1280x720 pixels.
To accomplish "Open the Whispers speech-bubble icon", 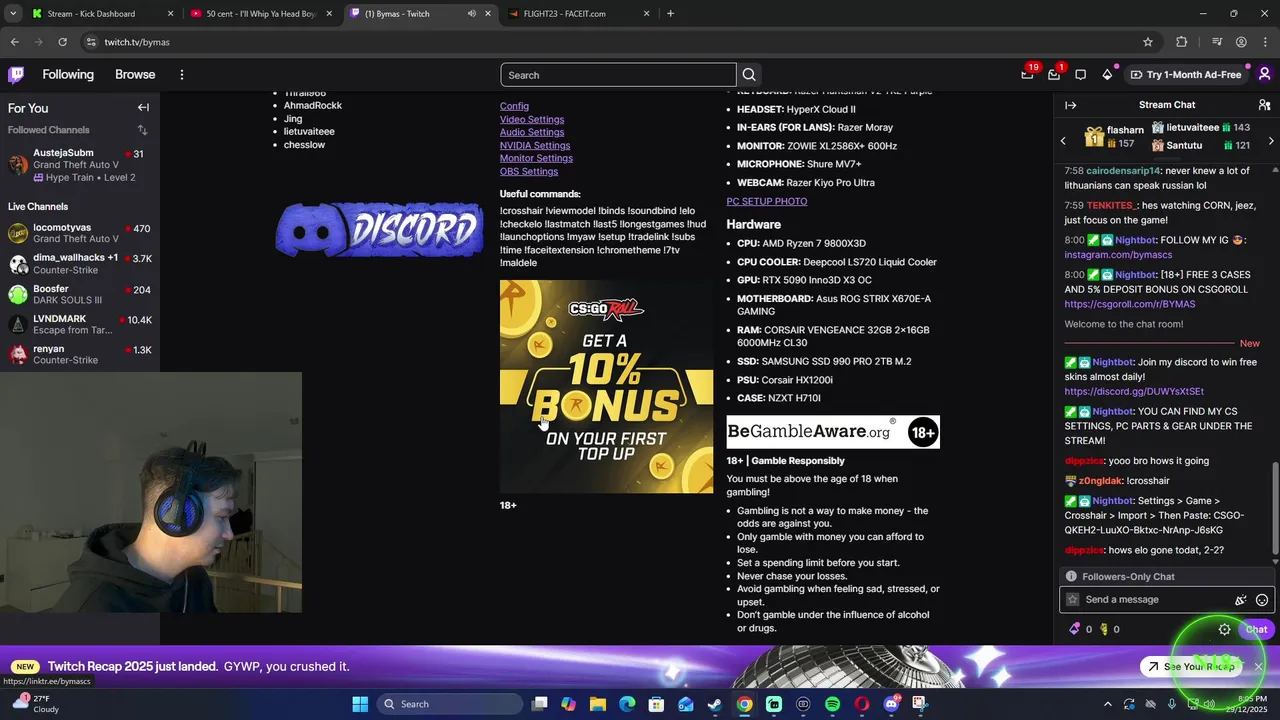I will [1080, 75].
